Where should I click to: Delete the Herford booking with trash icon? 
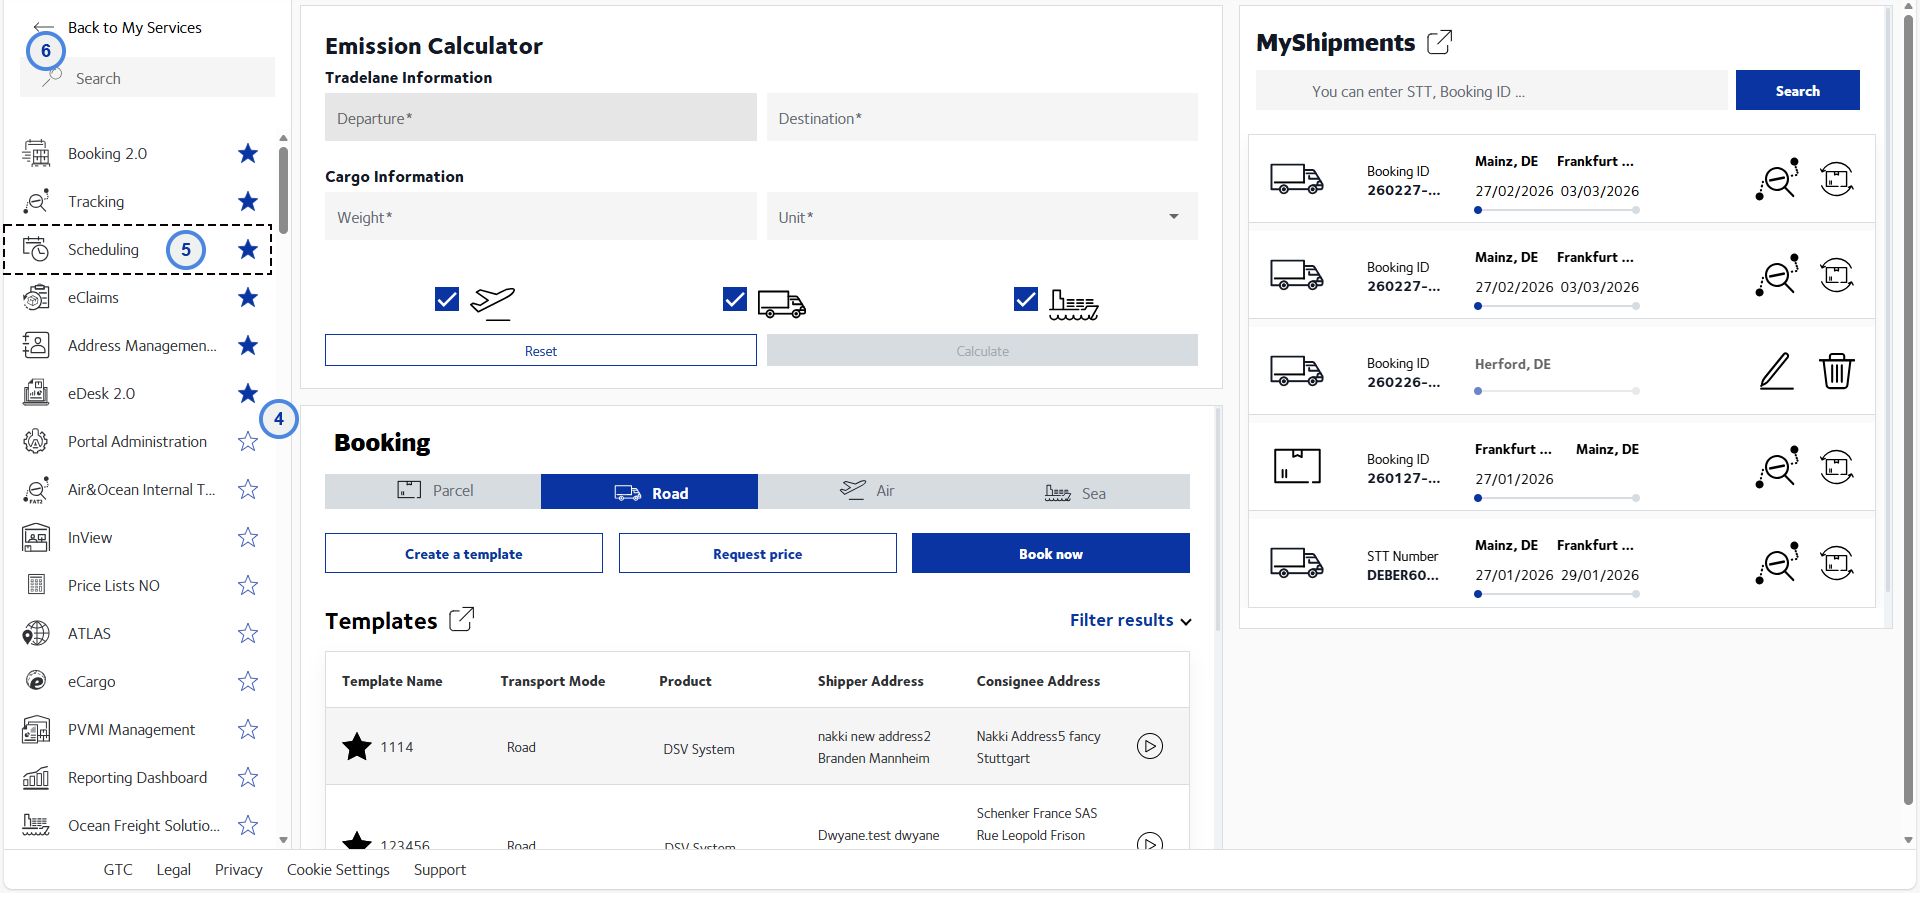click(x=1836, y=371)
